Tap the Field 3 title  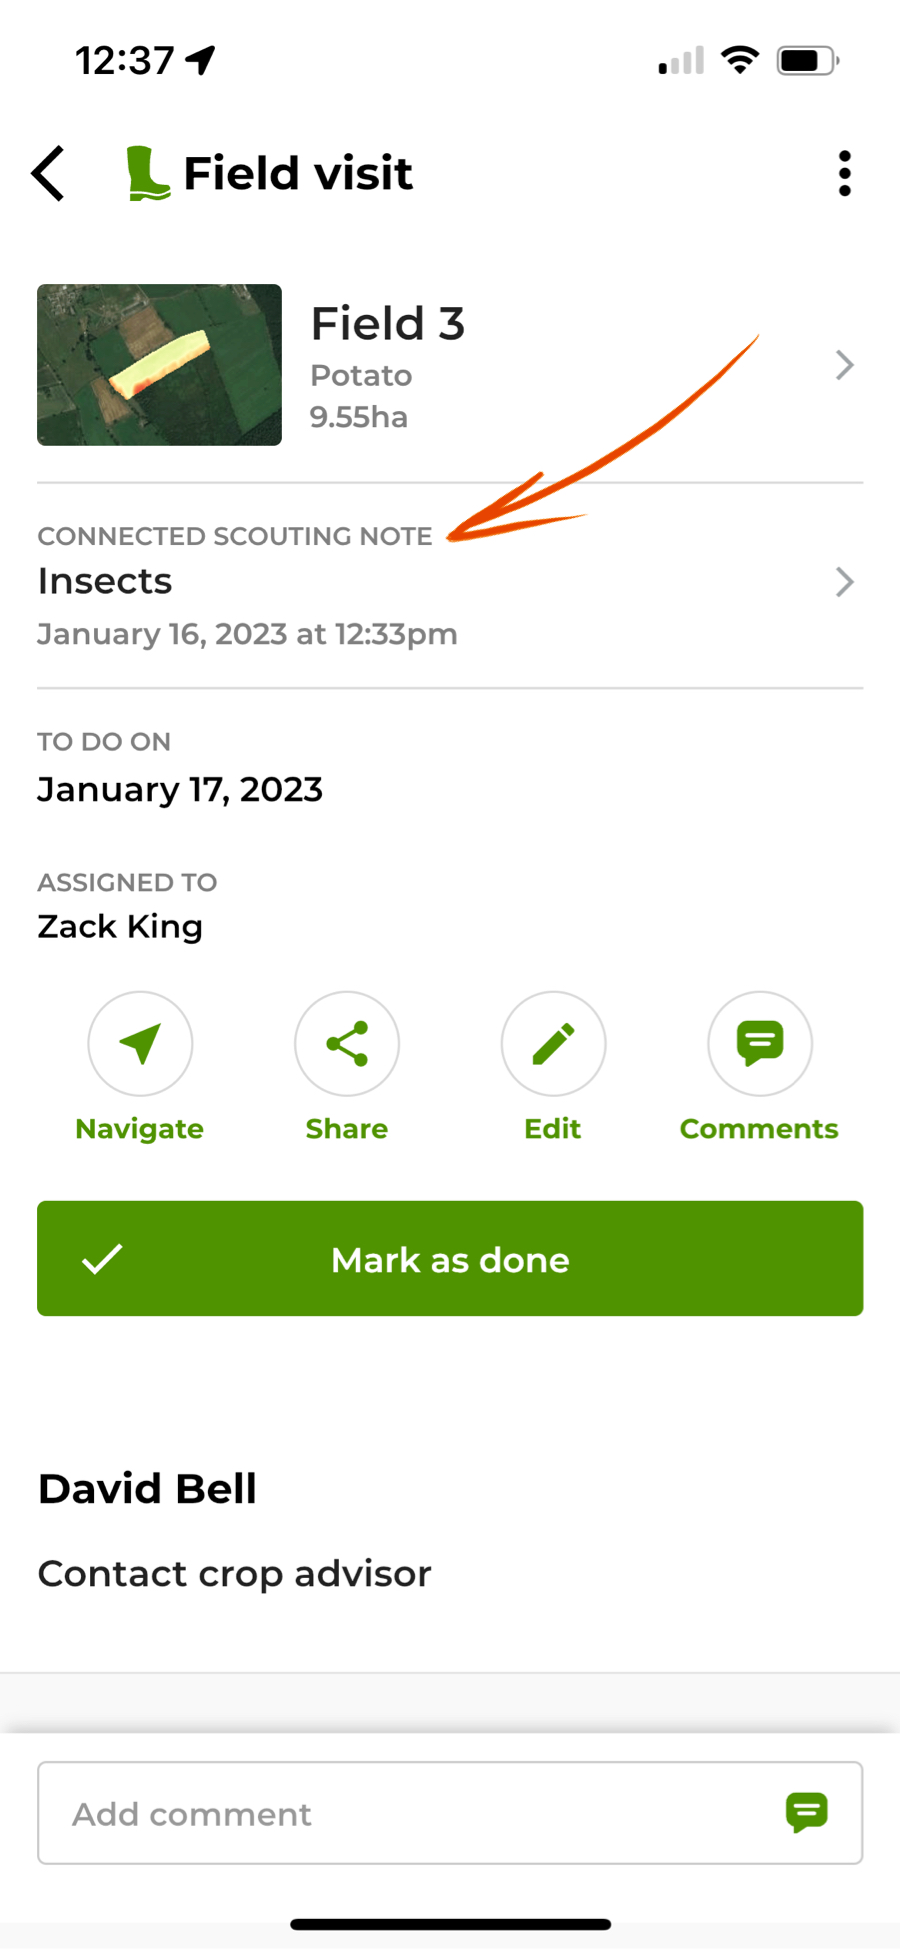(x=388, y=323)
